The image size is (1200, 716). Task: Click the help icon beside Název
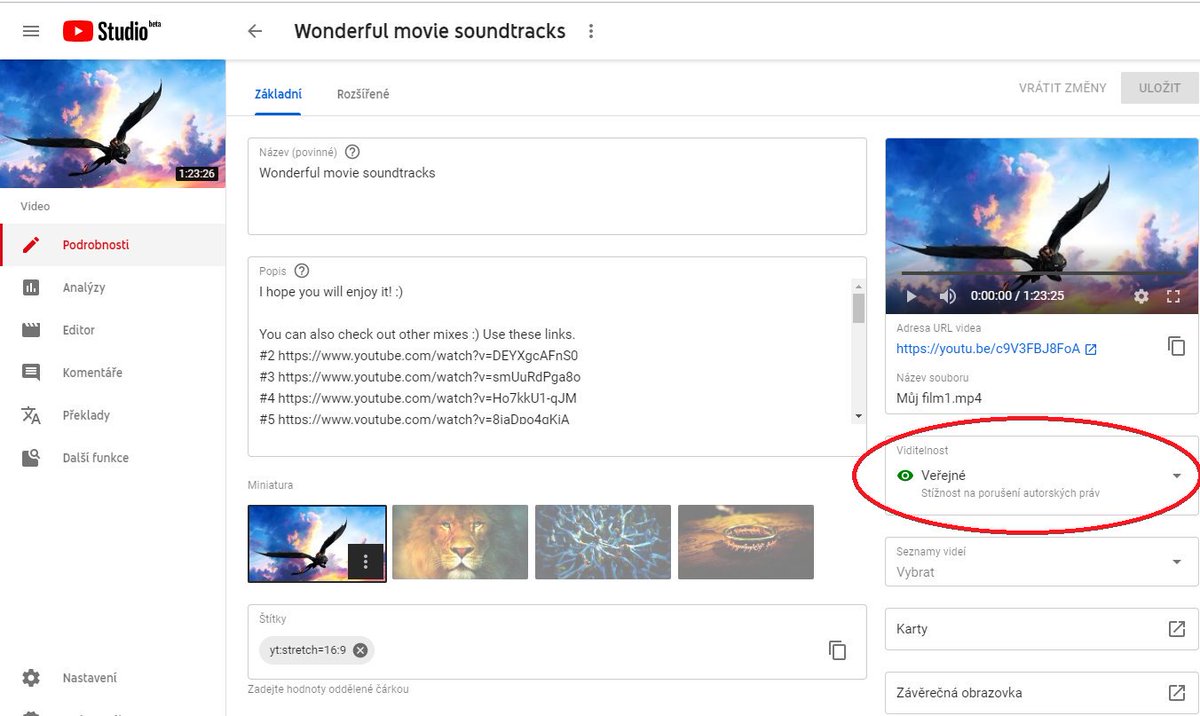352,152
